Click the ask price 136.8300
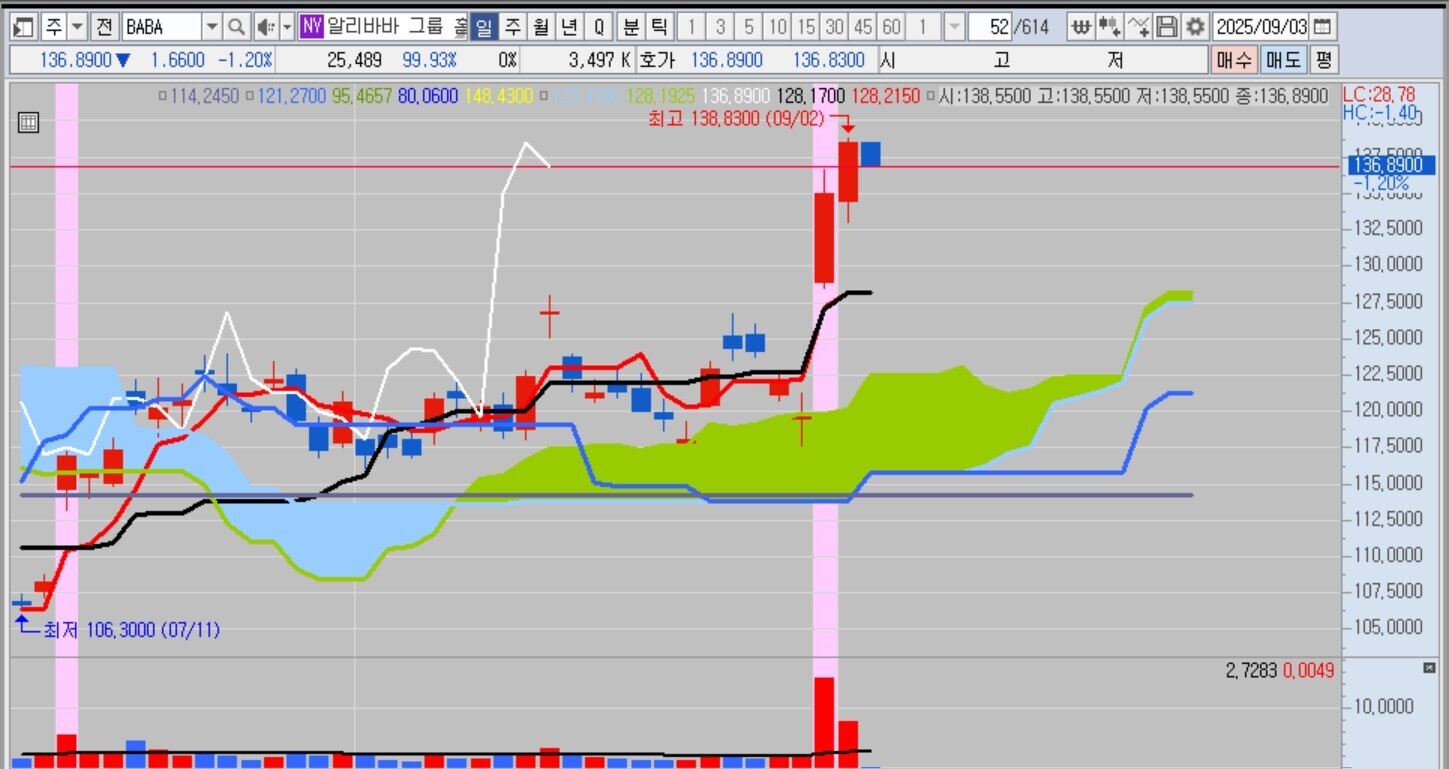1449x769 pixels. pyautogui.click(x=829, y=60)
